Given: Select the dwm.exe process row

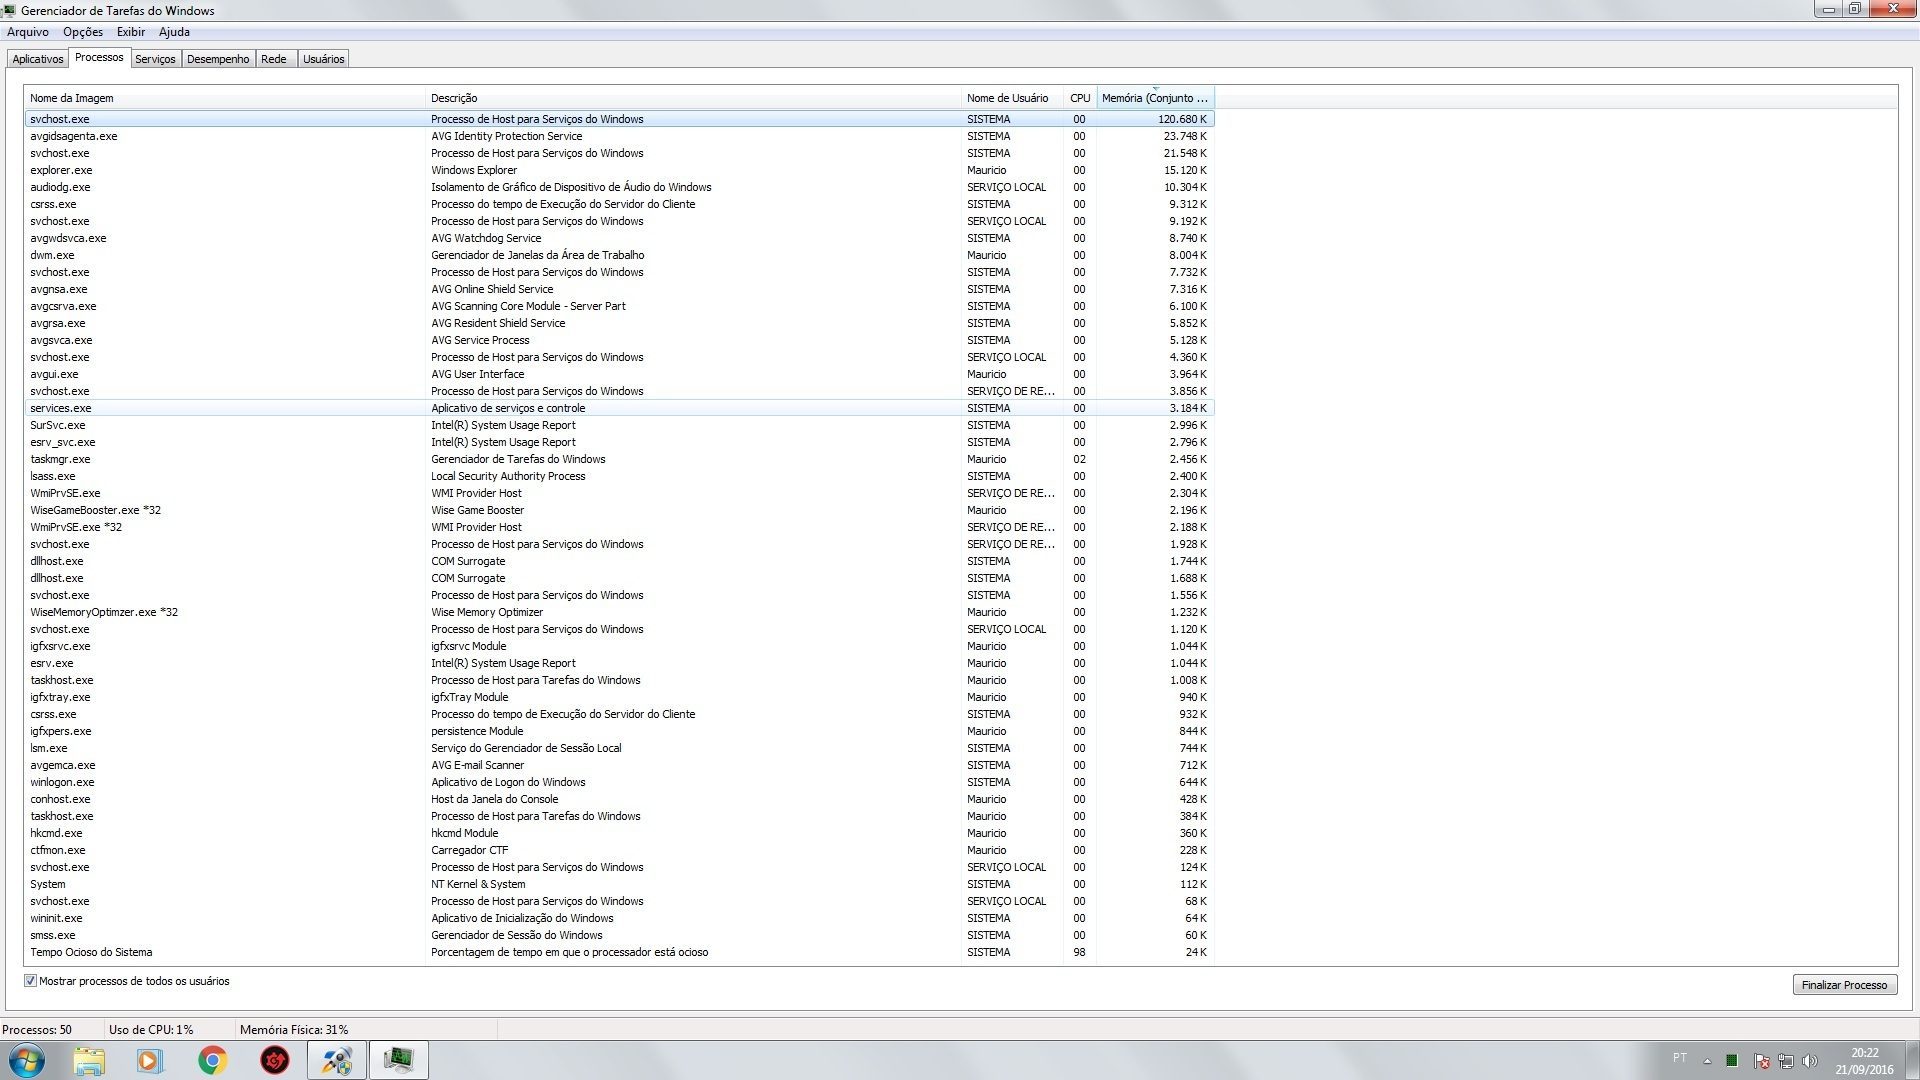Looking at the screenshot, I should pos(620,255).
